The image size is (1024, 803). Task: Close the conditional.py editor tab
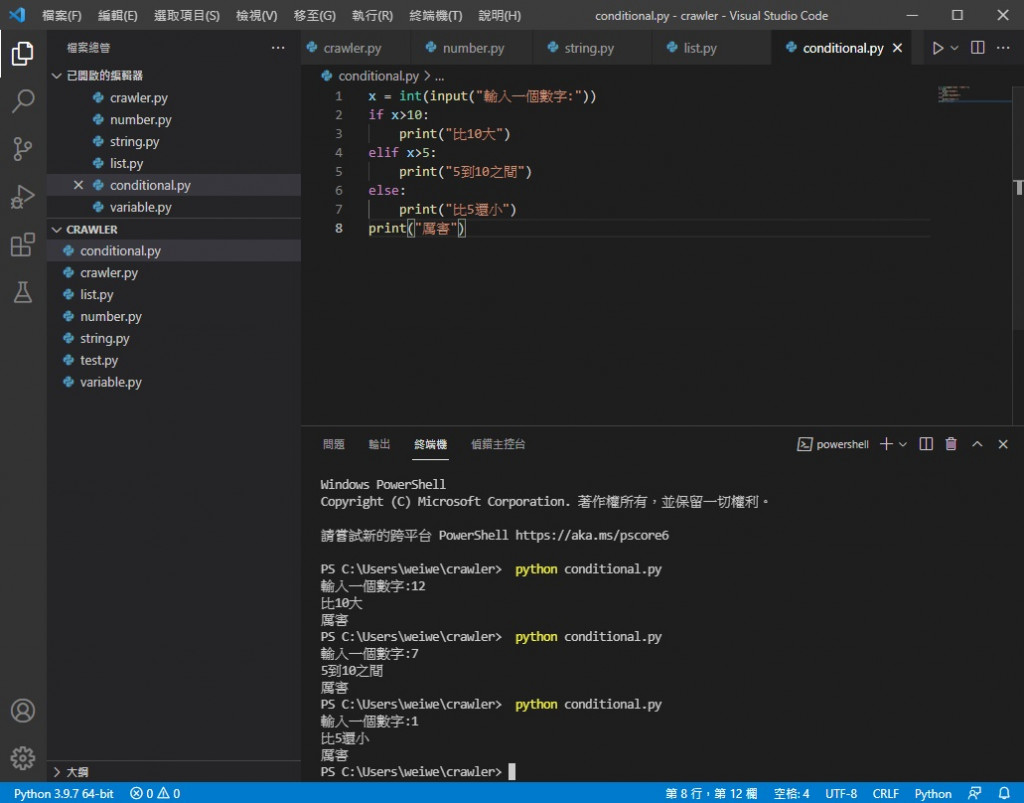point(897,48)
